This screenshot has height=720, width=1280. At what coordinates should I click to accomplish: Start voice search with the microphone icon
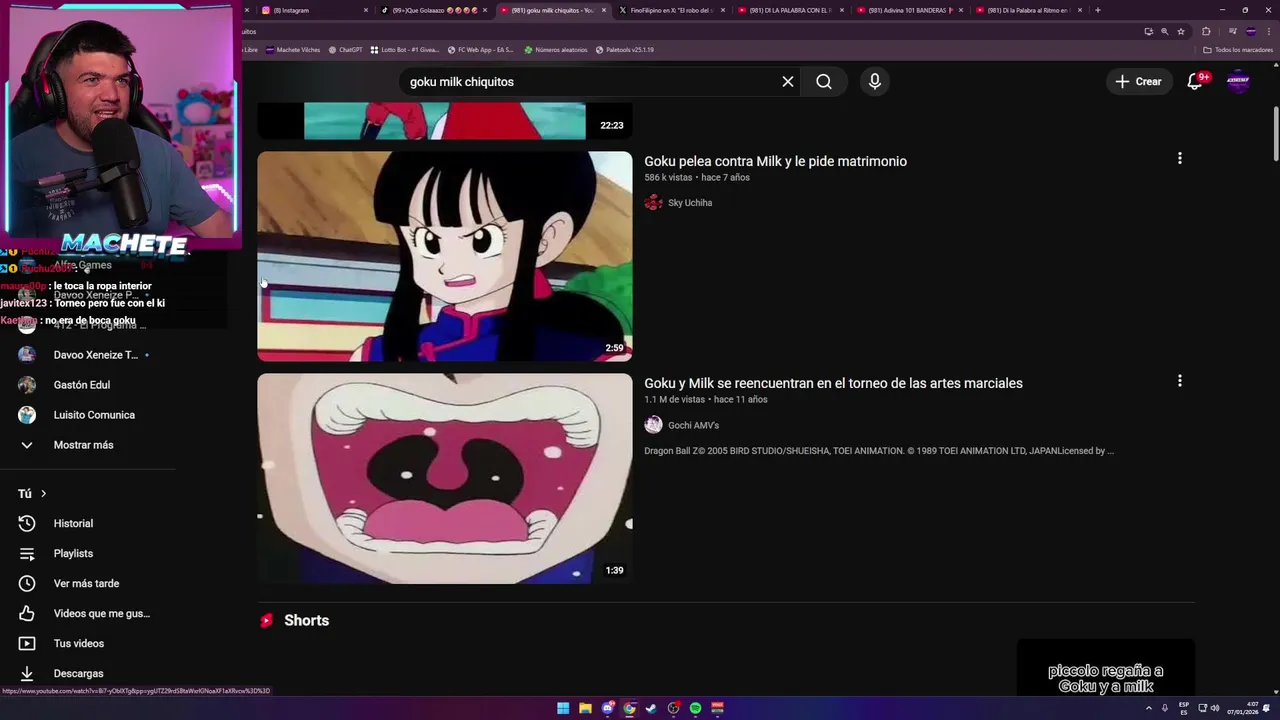tap(875, 82)
